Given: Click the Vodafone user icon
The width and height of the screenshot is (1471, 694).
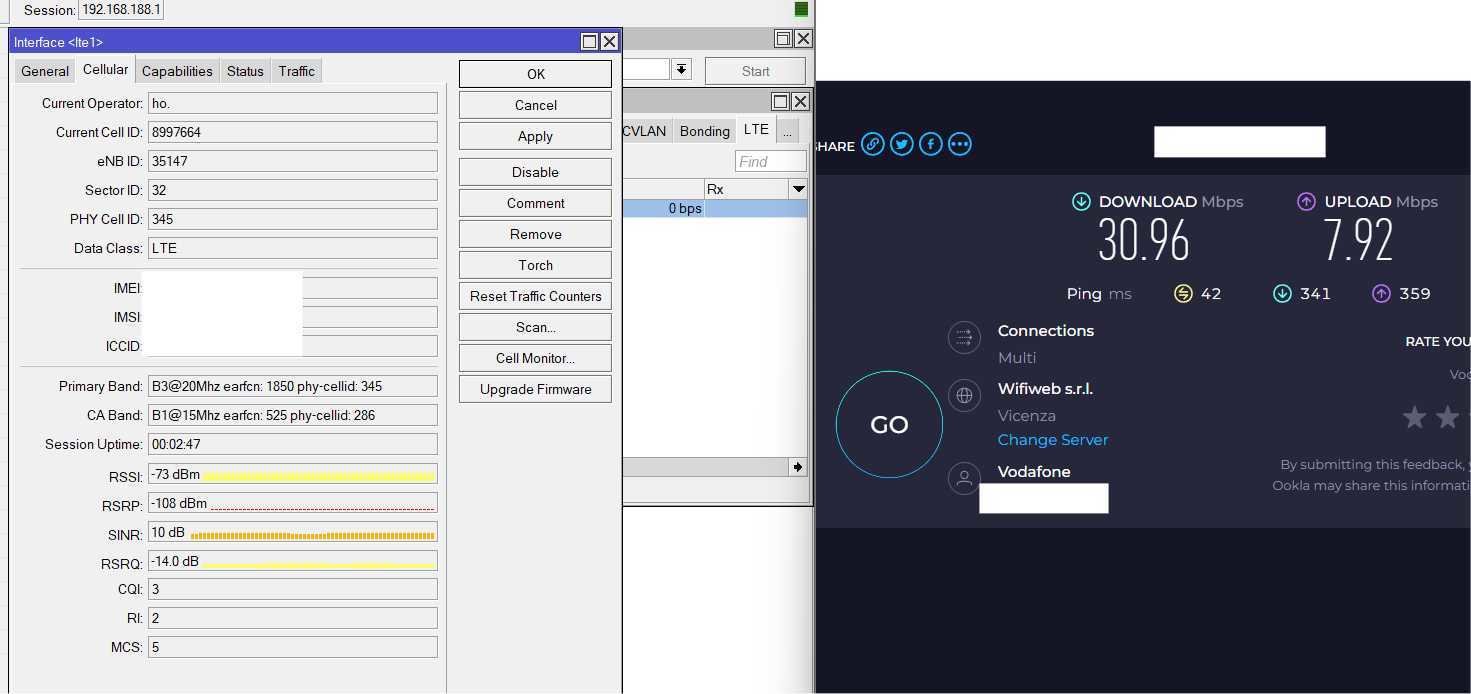Looking at the screenshot, I should click(964, 478).
